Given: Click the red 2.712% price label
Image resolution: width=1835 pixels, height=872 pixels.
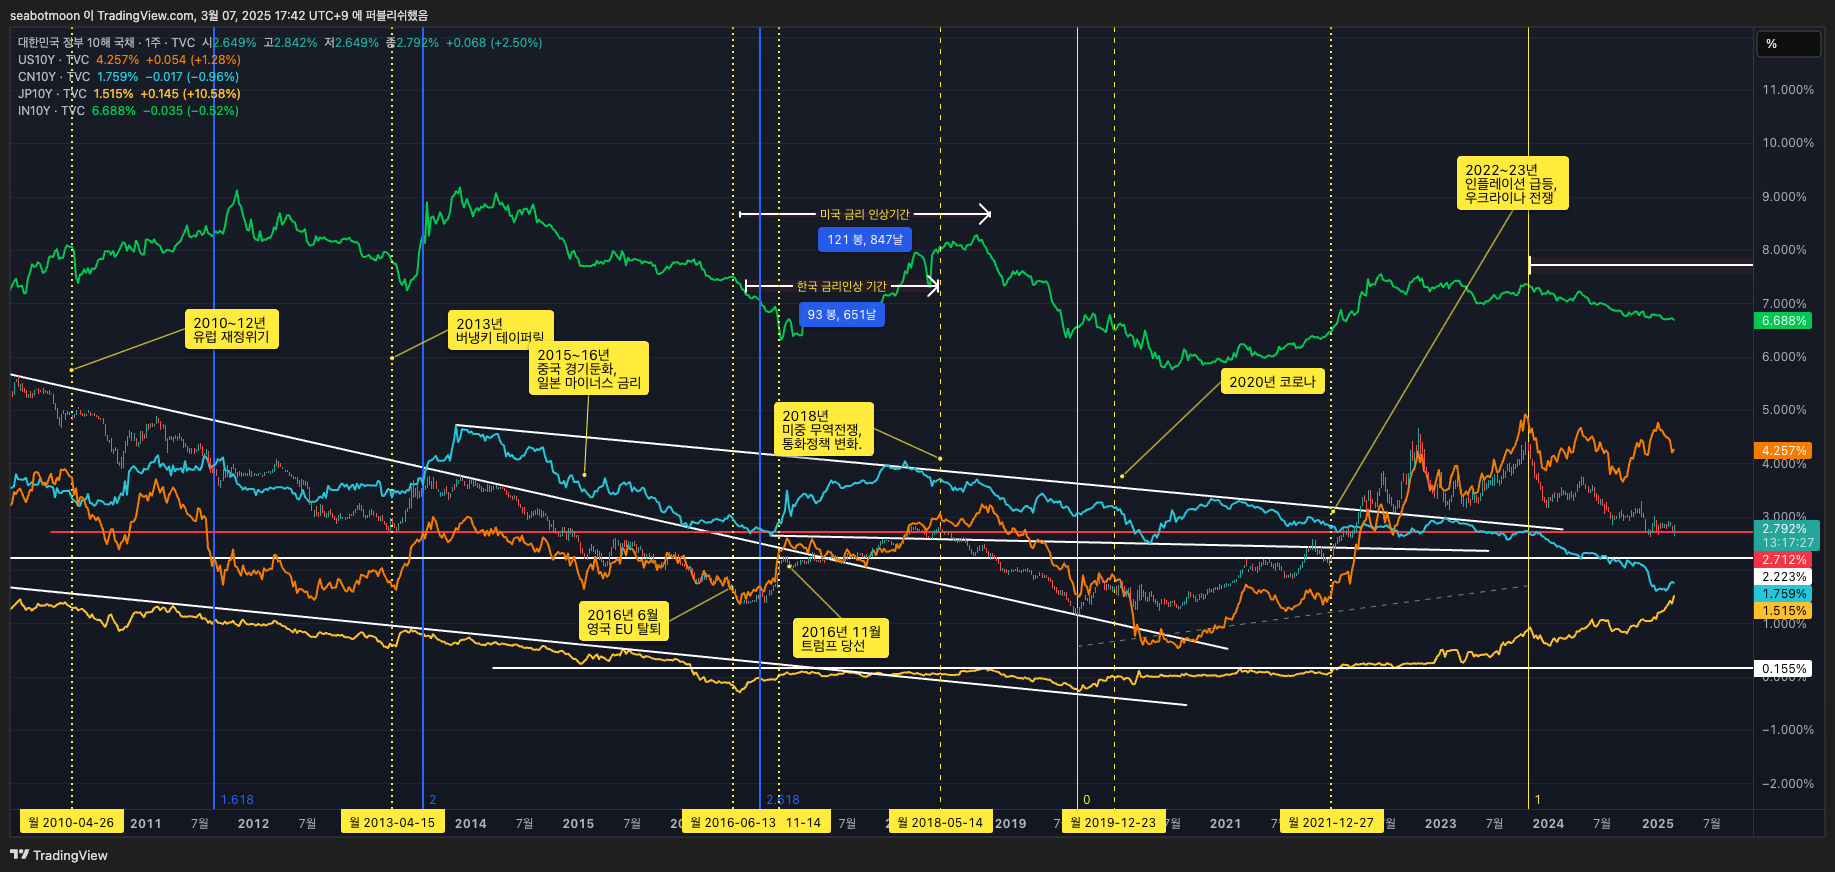Looking at the screenshot, I should click(x=1784, y=560).
